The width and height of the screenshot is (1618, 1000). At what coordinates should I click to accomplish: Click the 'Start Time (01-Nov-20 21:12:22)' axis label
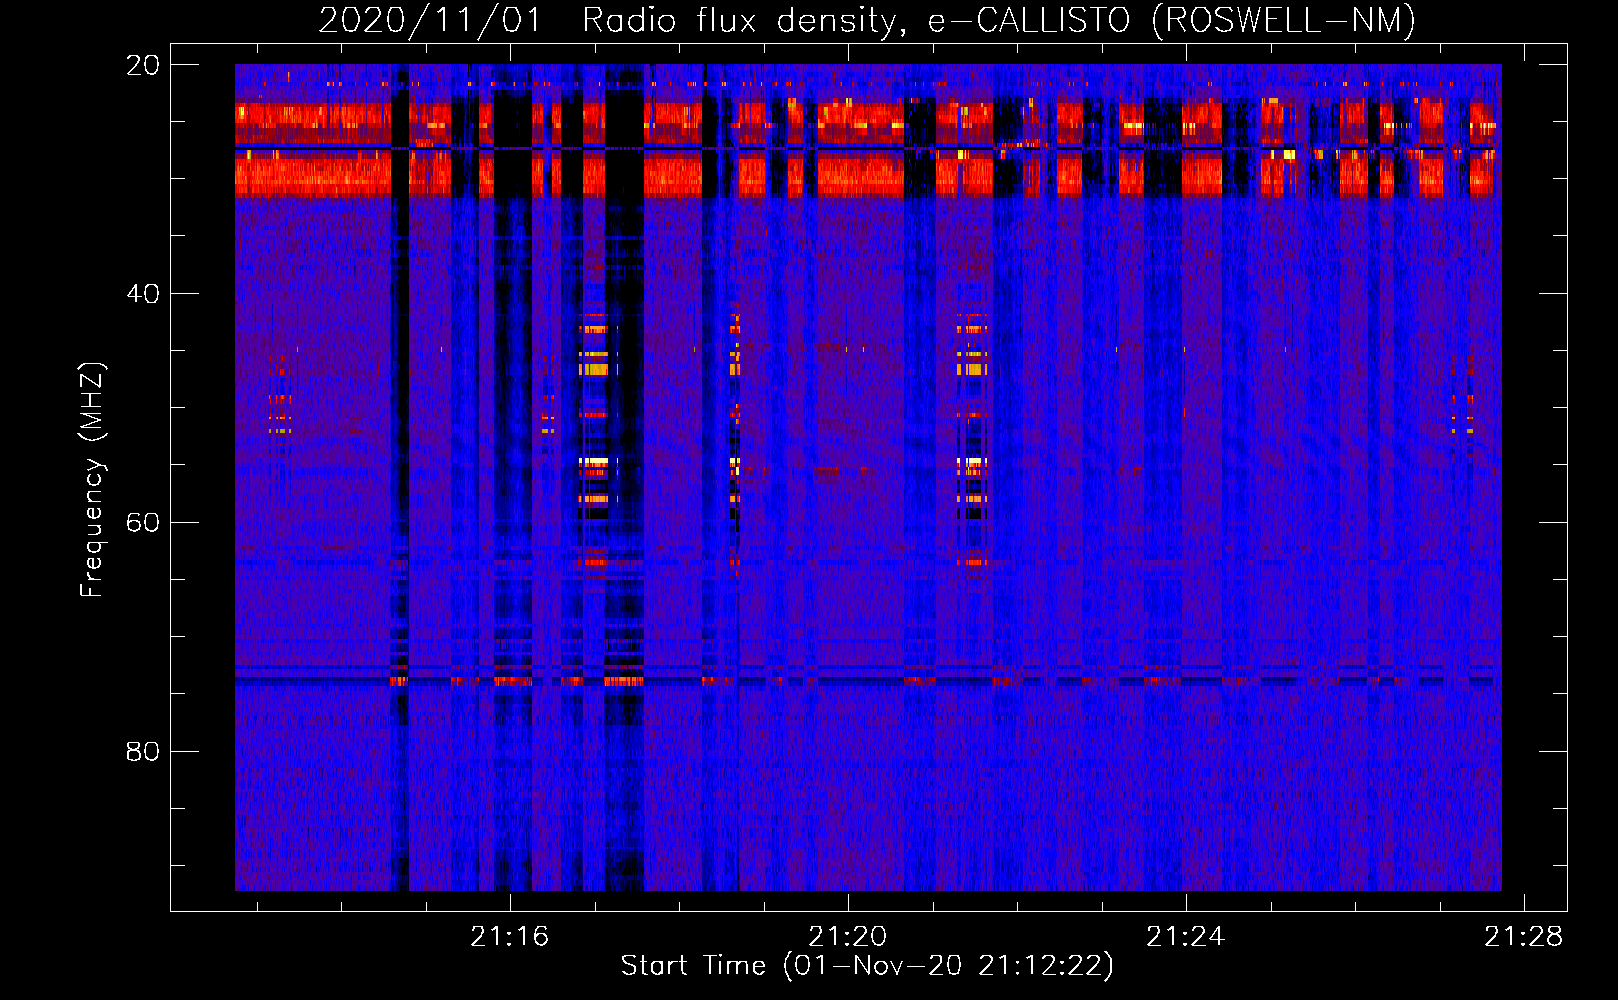[x=867, y=966]
